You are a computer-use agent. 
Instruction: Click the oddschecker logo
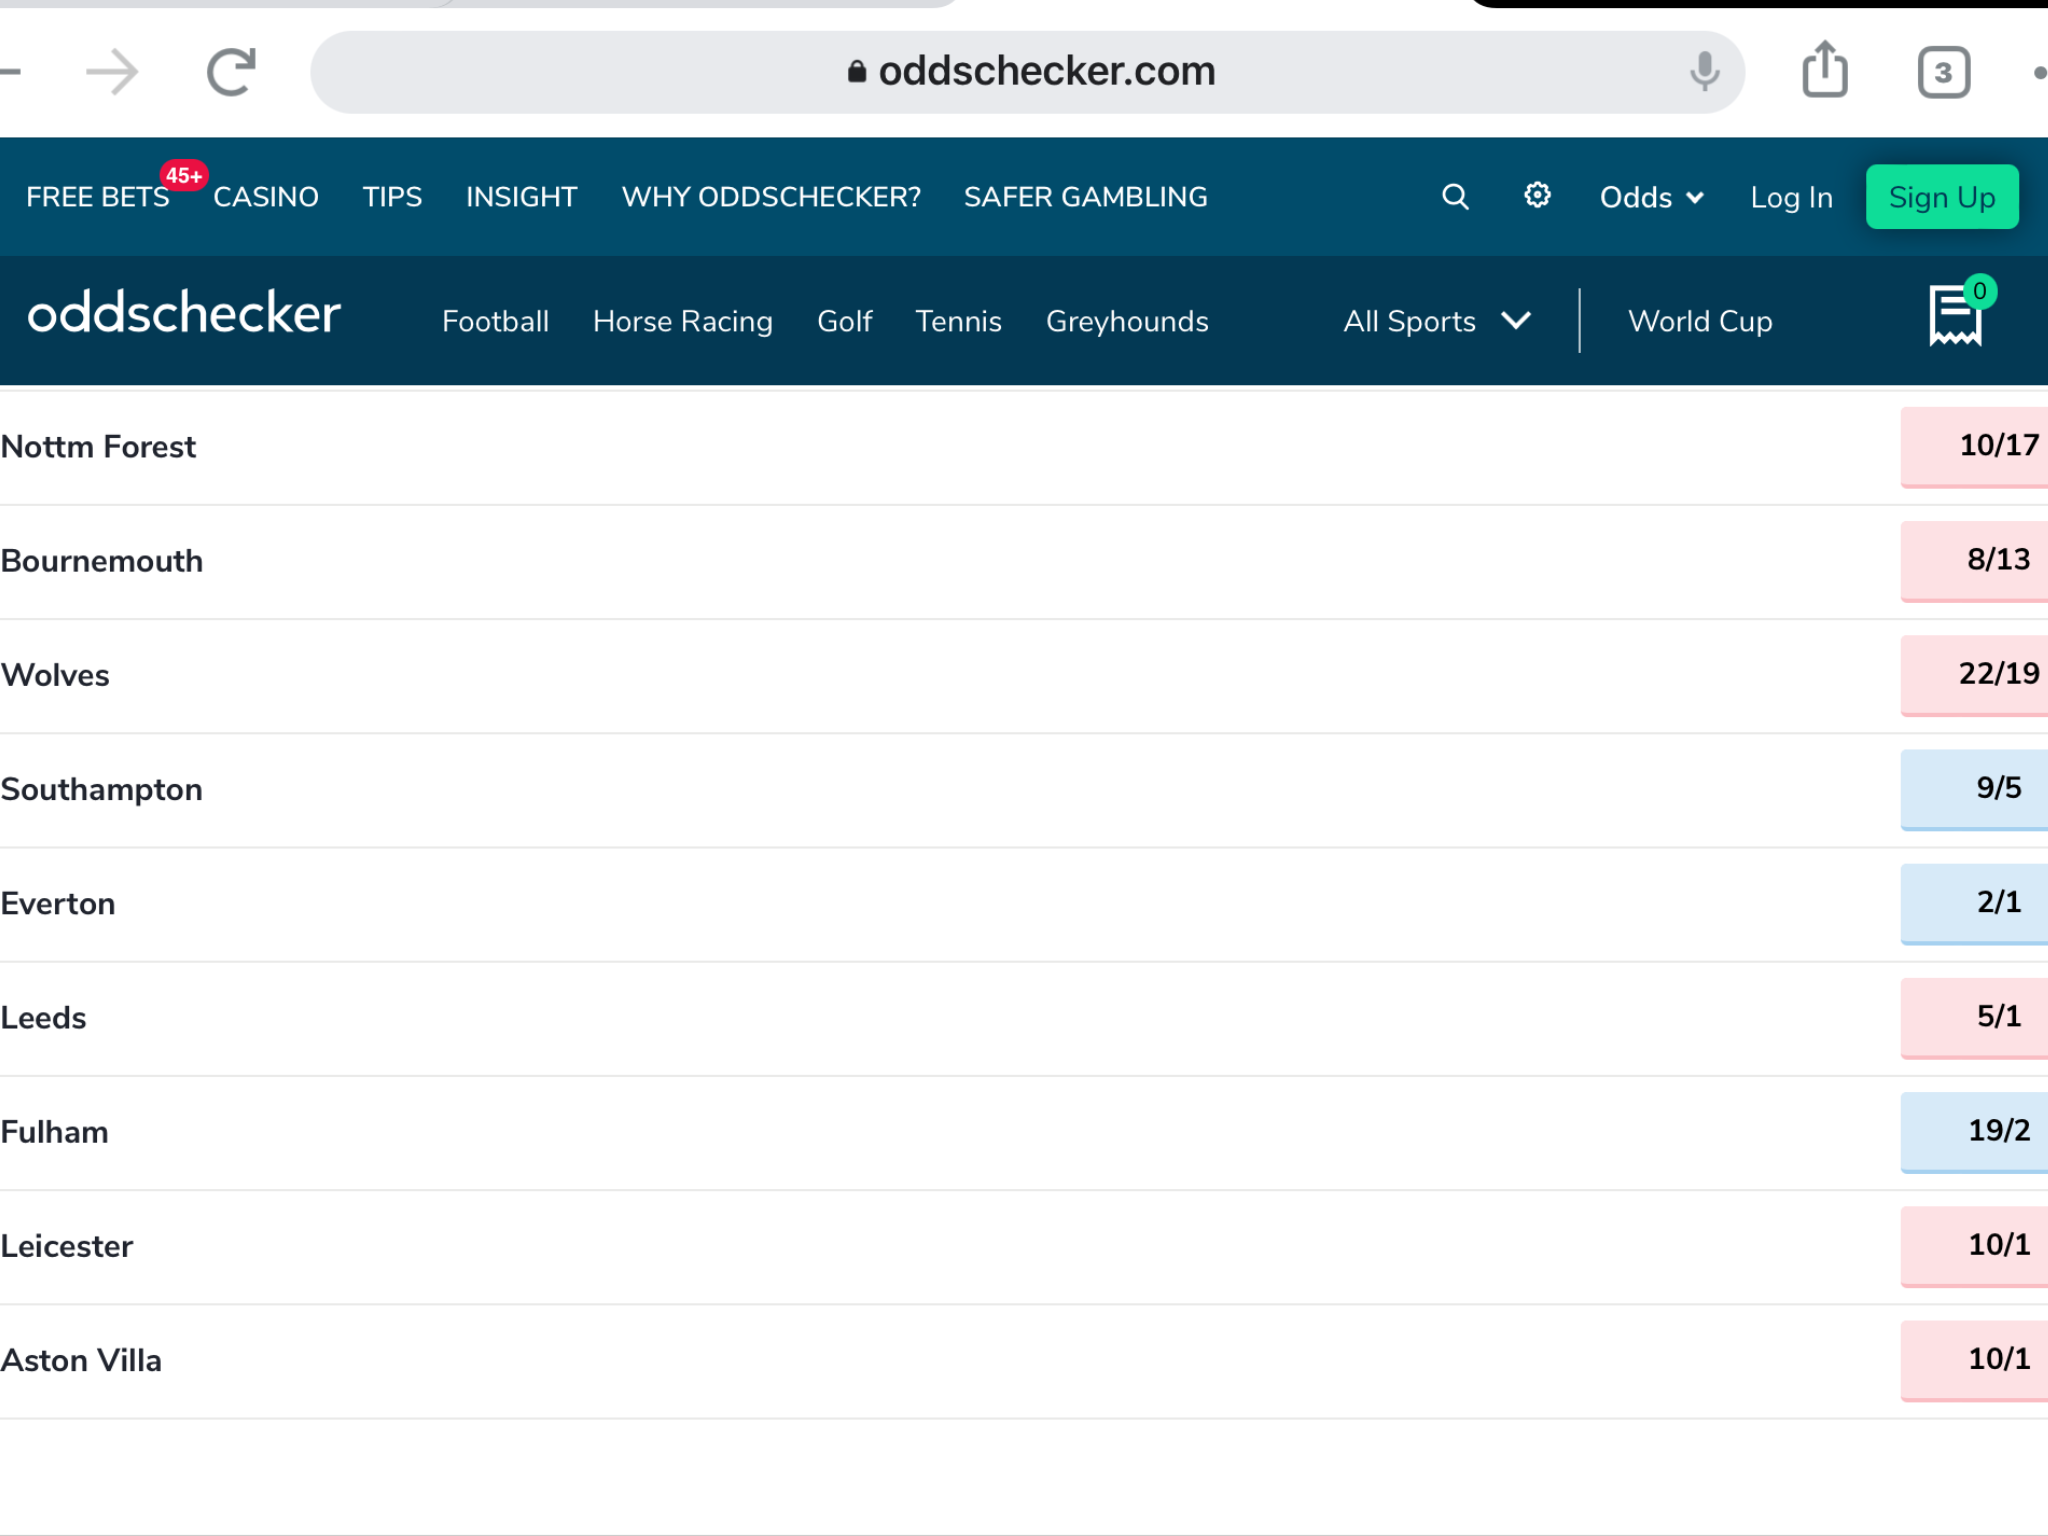coord(184,314)
